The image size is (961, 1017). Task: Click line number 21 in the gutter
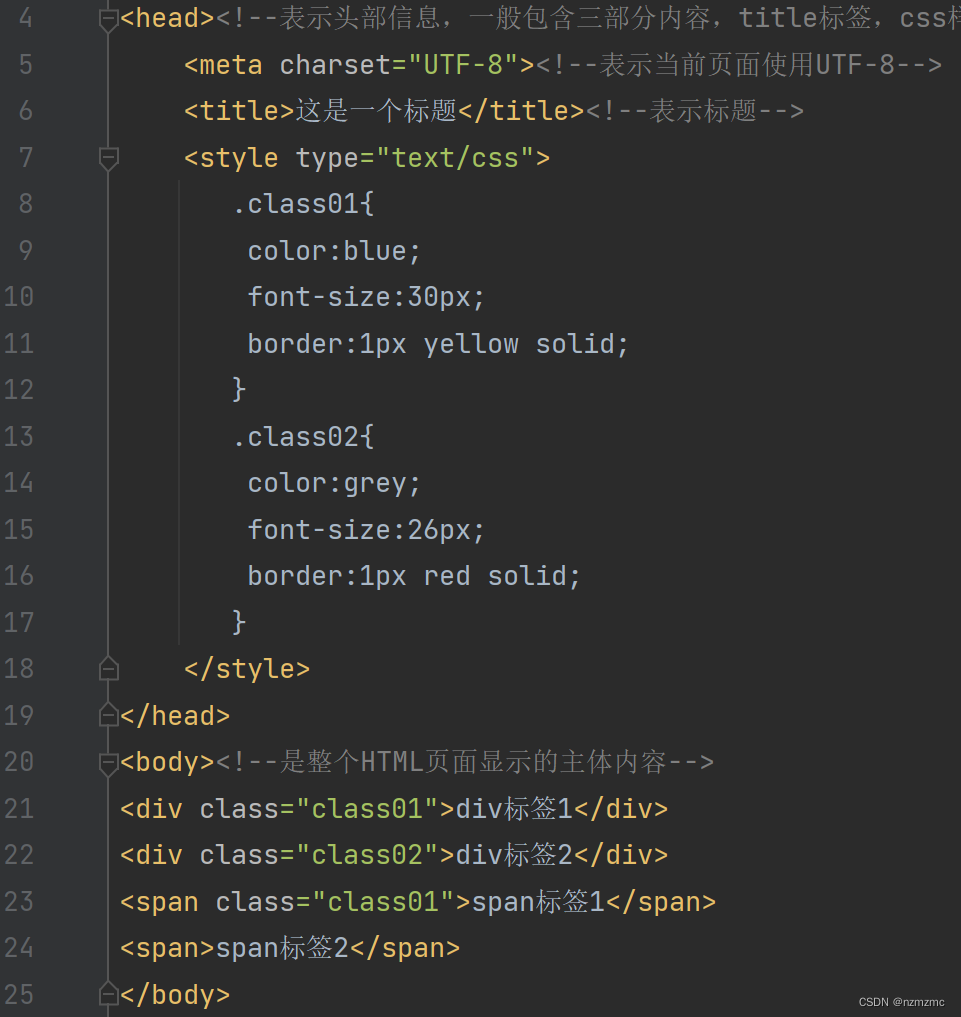[x=18, y=808]
